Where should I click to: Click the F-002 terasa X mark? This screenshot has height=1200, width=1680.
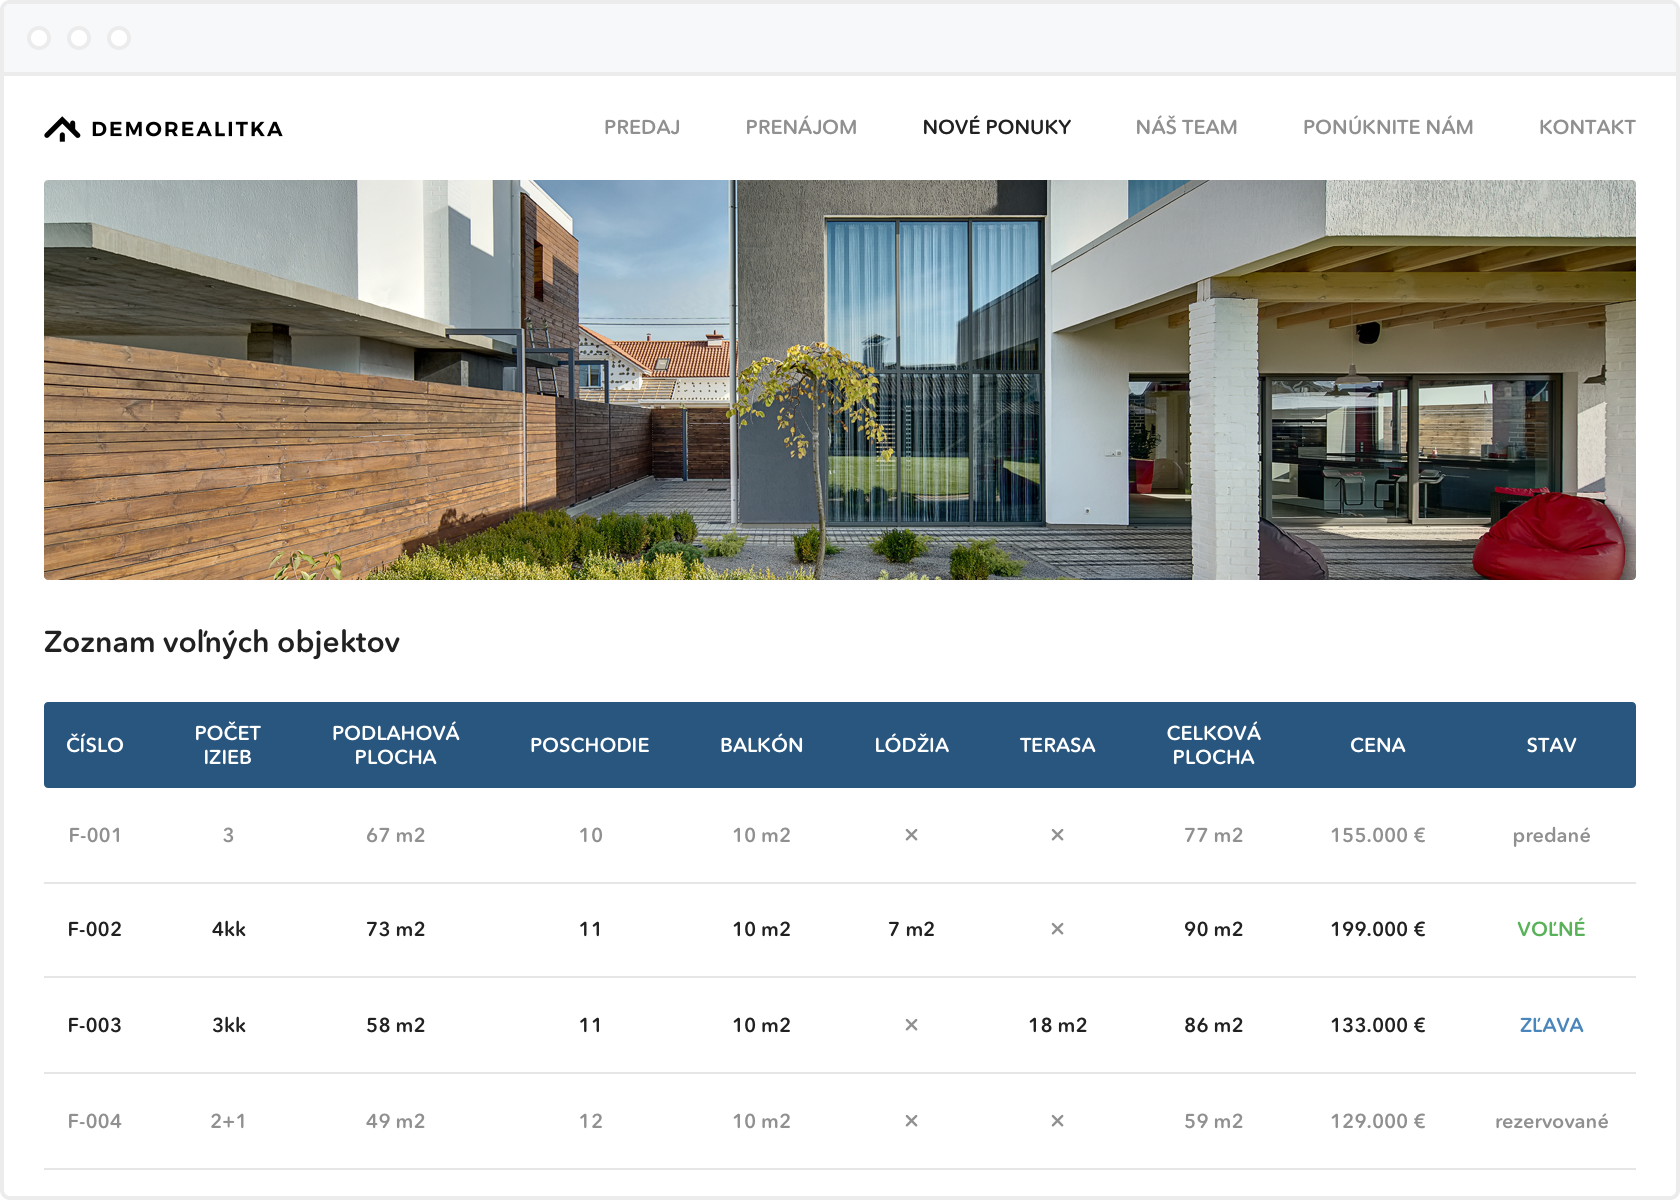(1057, 929)
